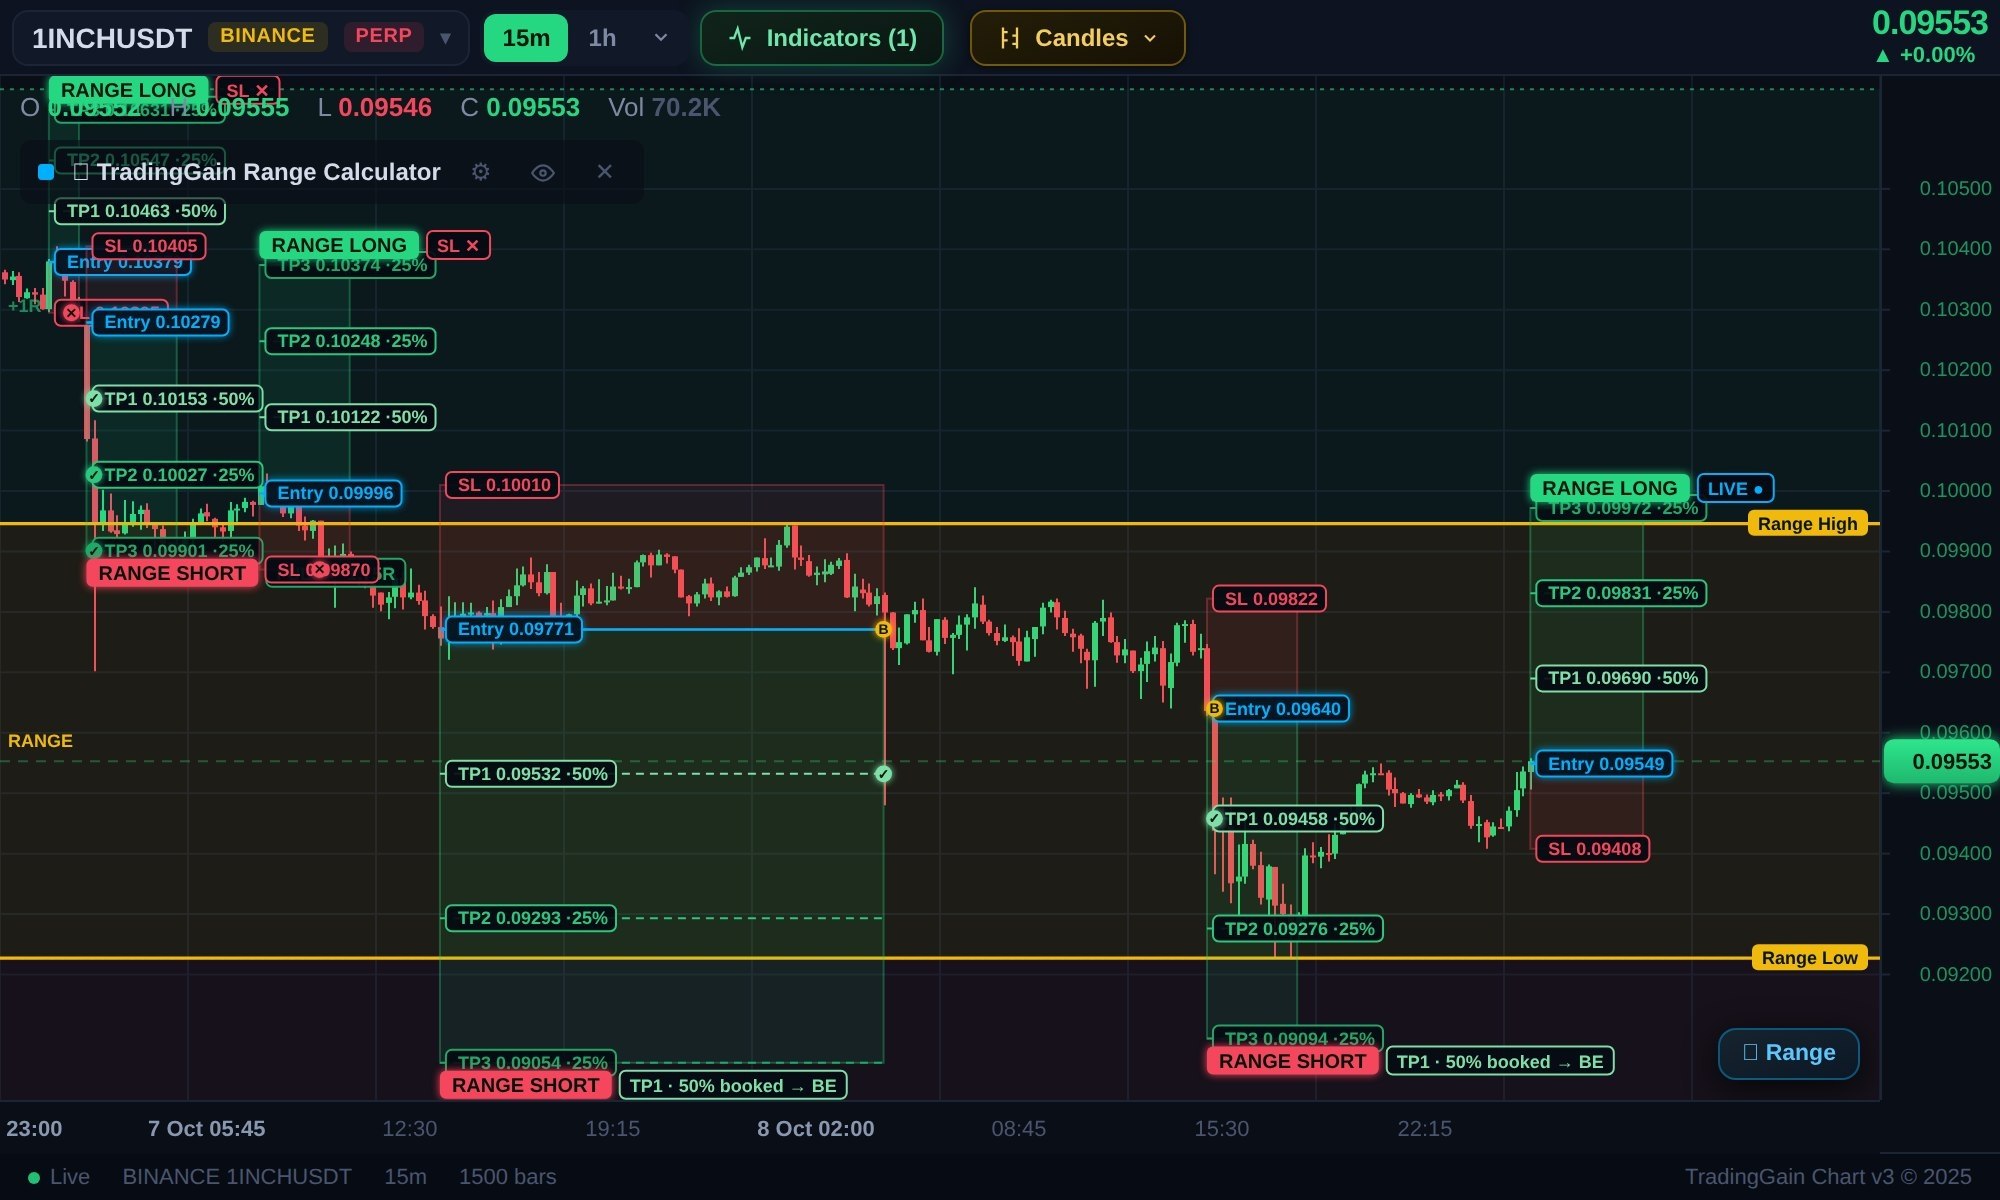Click the blue indicator color swatch
This screenshot has width=2000, height=1200.
46,172
